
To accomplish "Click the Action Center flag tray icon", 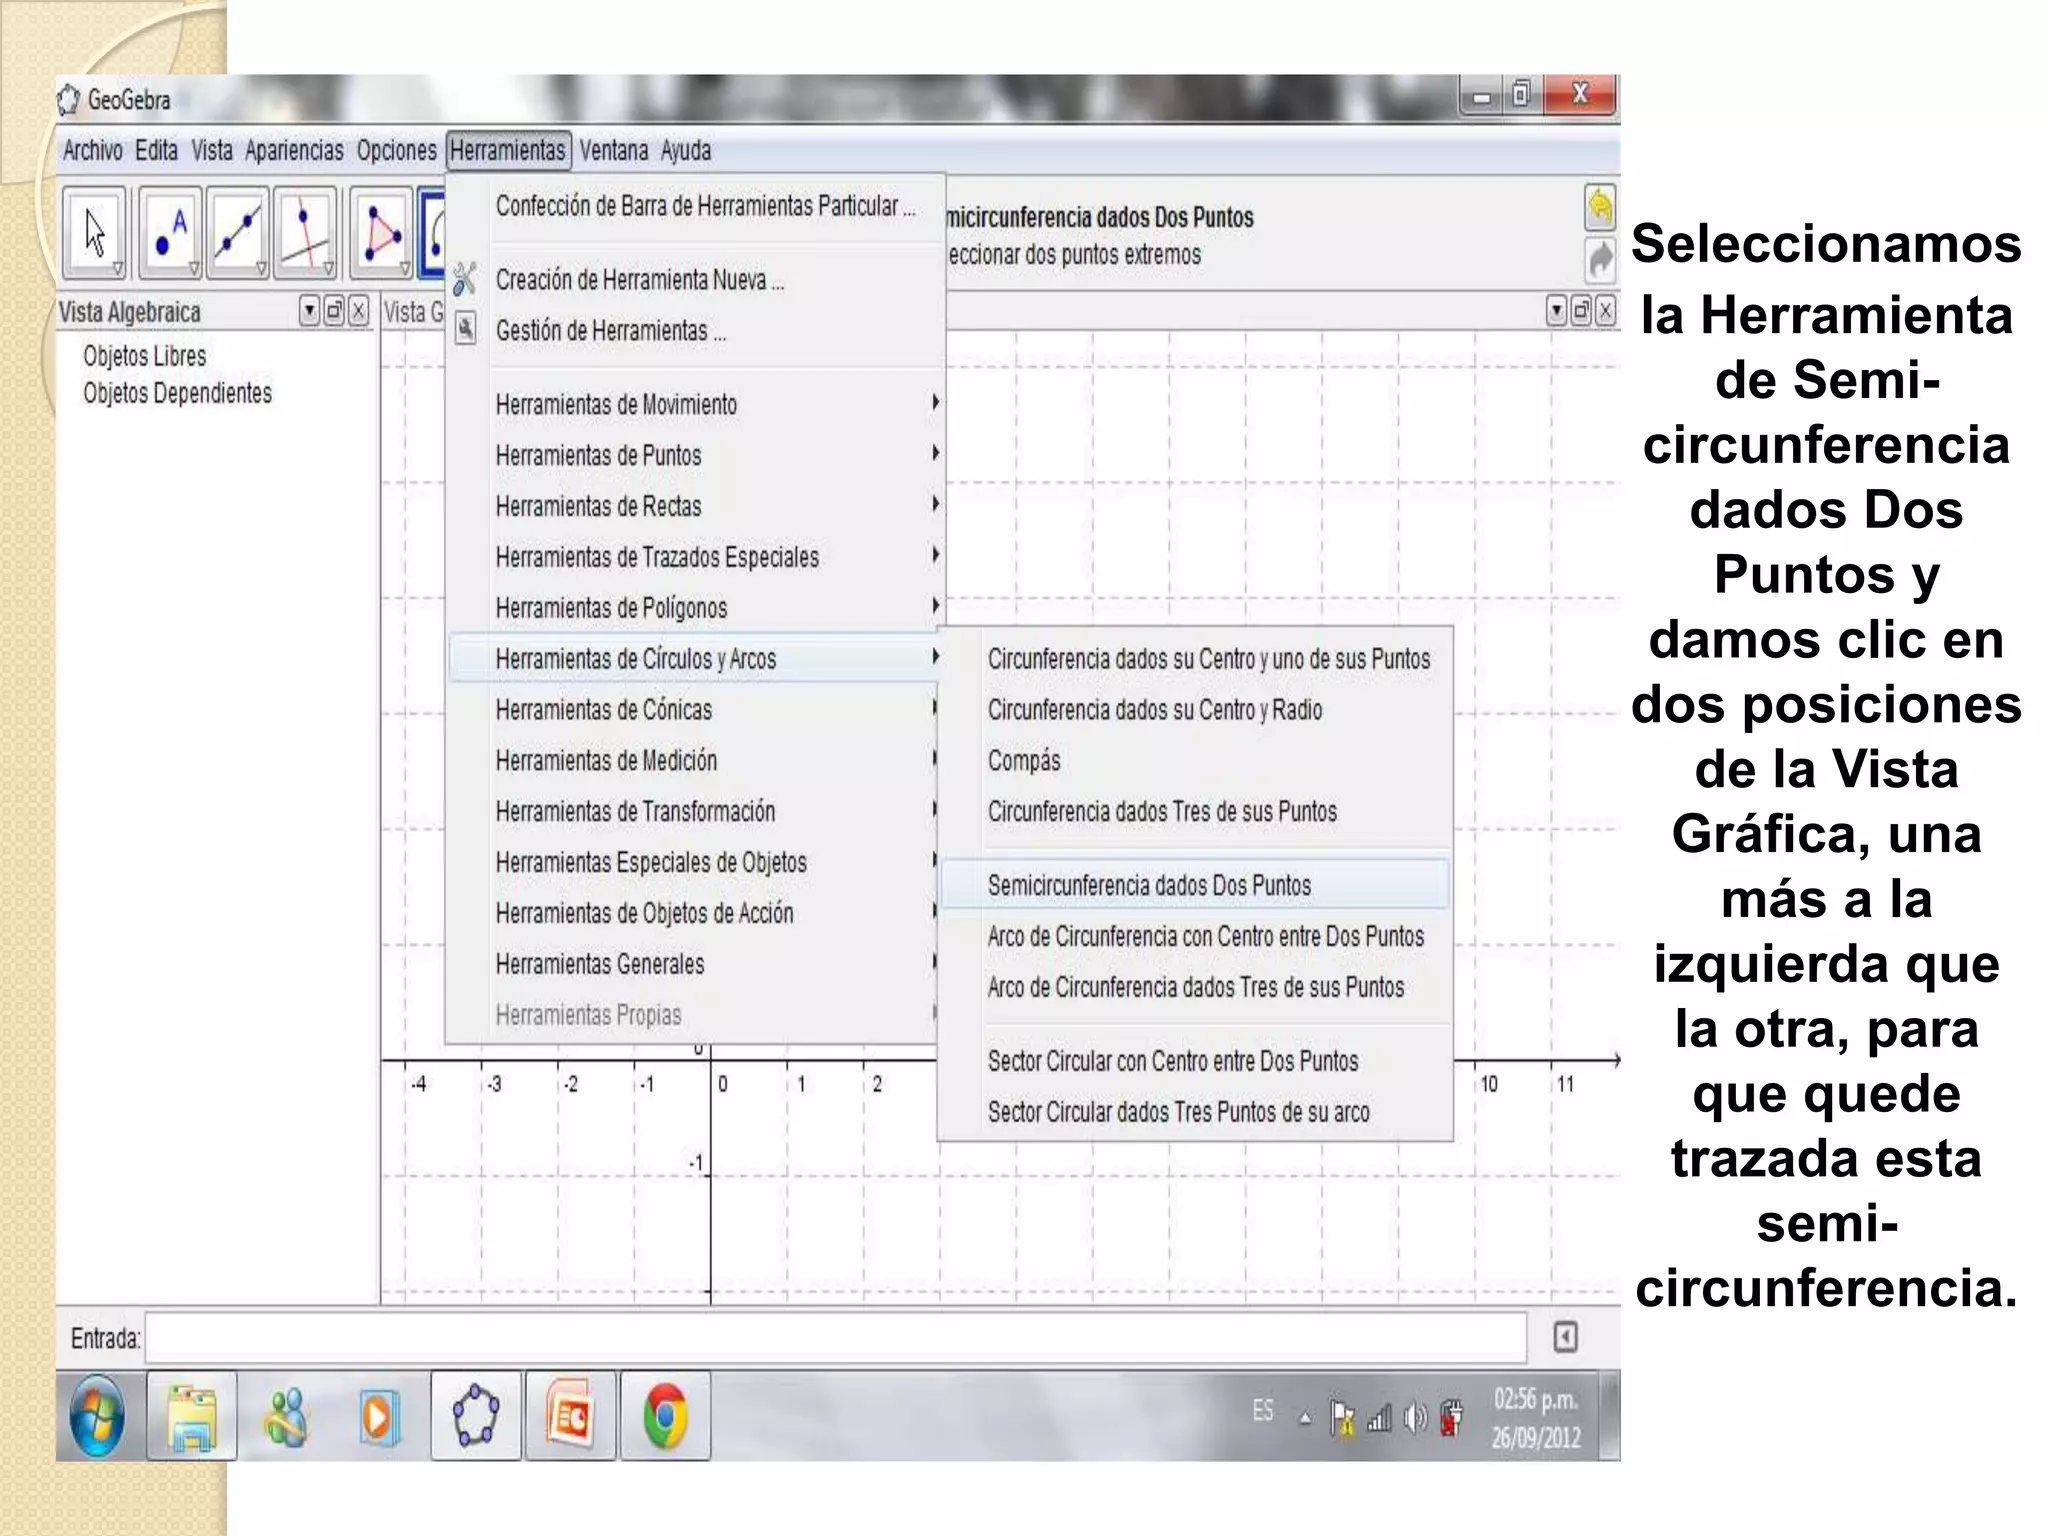I will click(x=1343, y=1417).
